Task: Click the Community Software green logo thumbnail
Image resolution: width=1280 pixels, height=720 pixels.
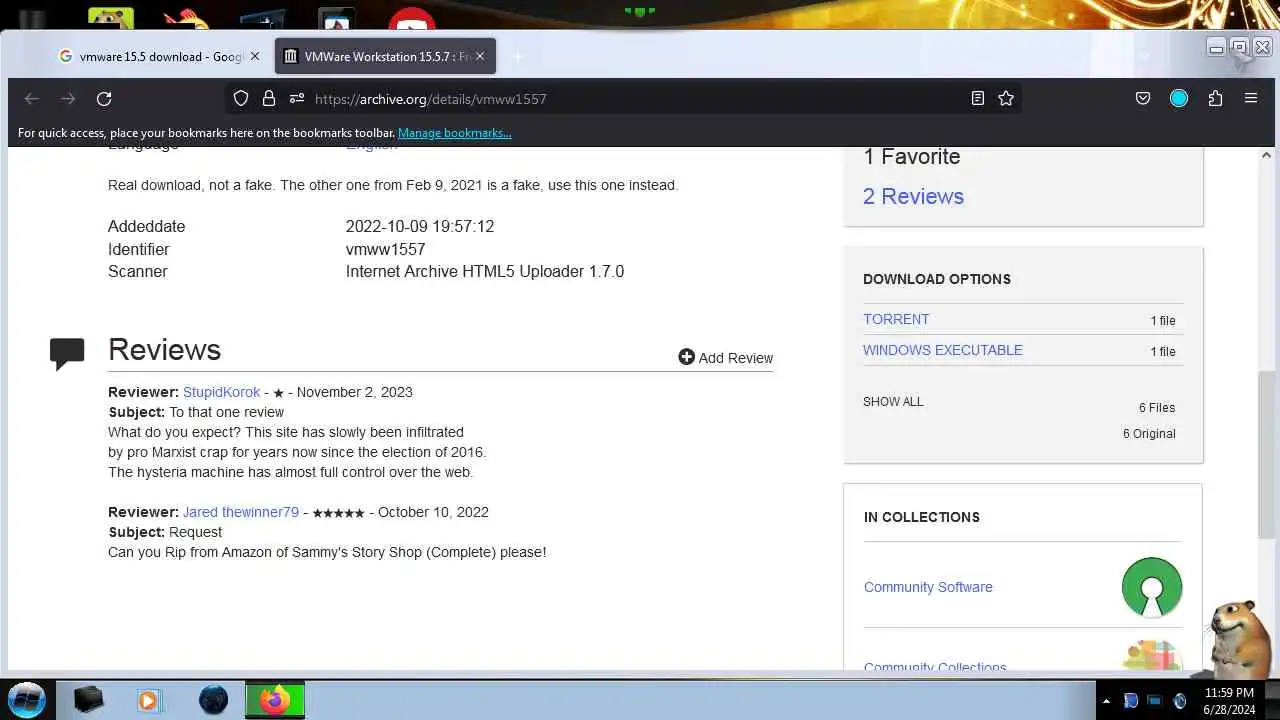Action: coord(1152,587)
